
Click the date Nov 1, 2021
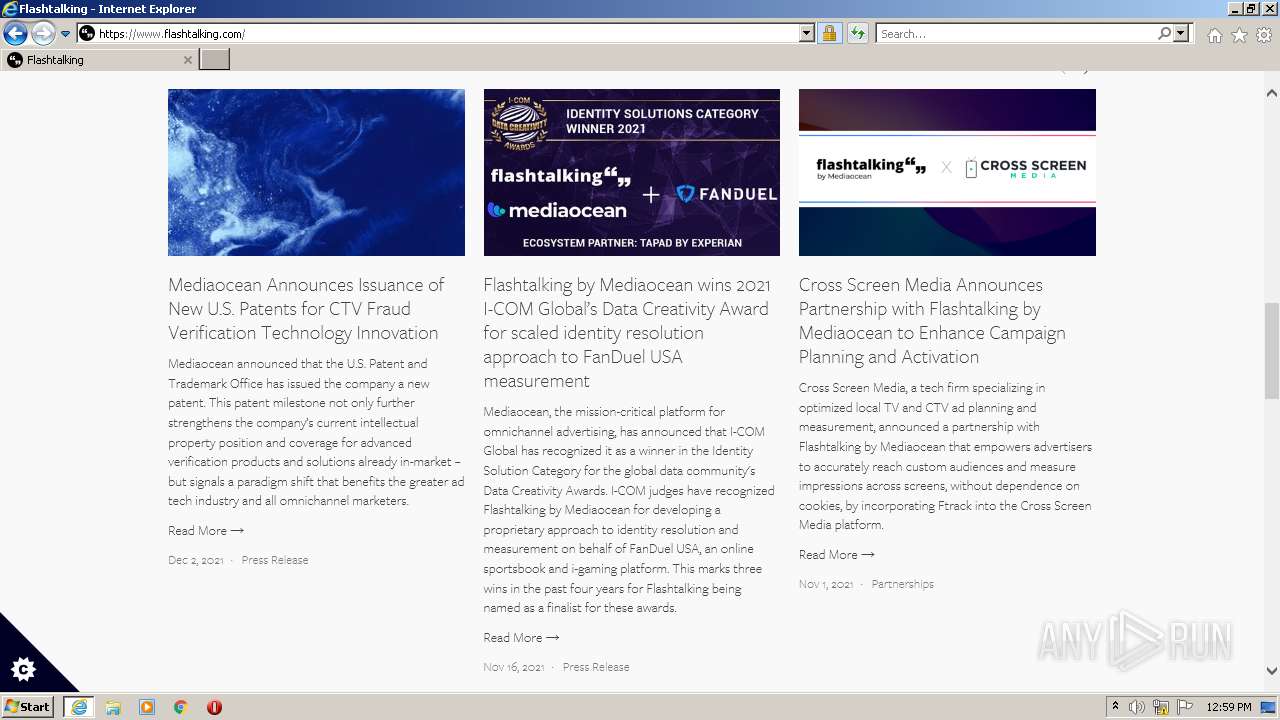click(826, 584)
